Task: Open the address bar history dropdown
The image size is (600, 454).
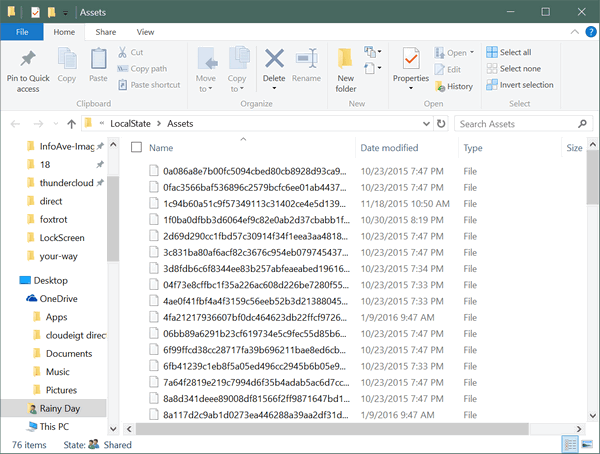Action: pos(426,124)
